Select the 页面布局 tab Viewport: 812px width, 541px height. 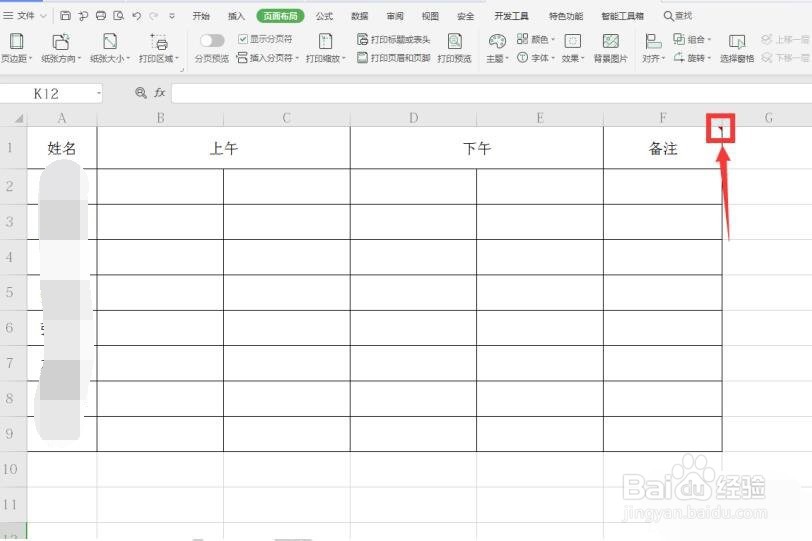[x=280, y=16]
